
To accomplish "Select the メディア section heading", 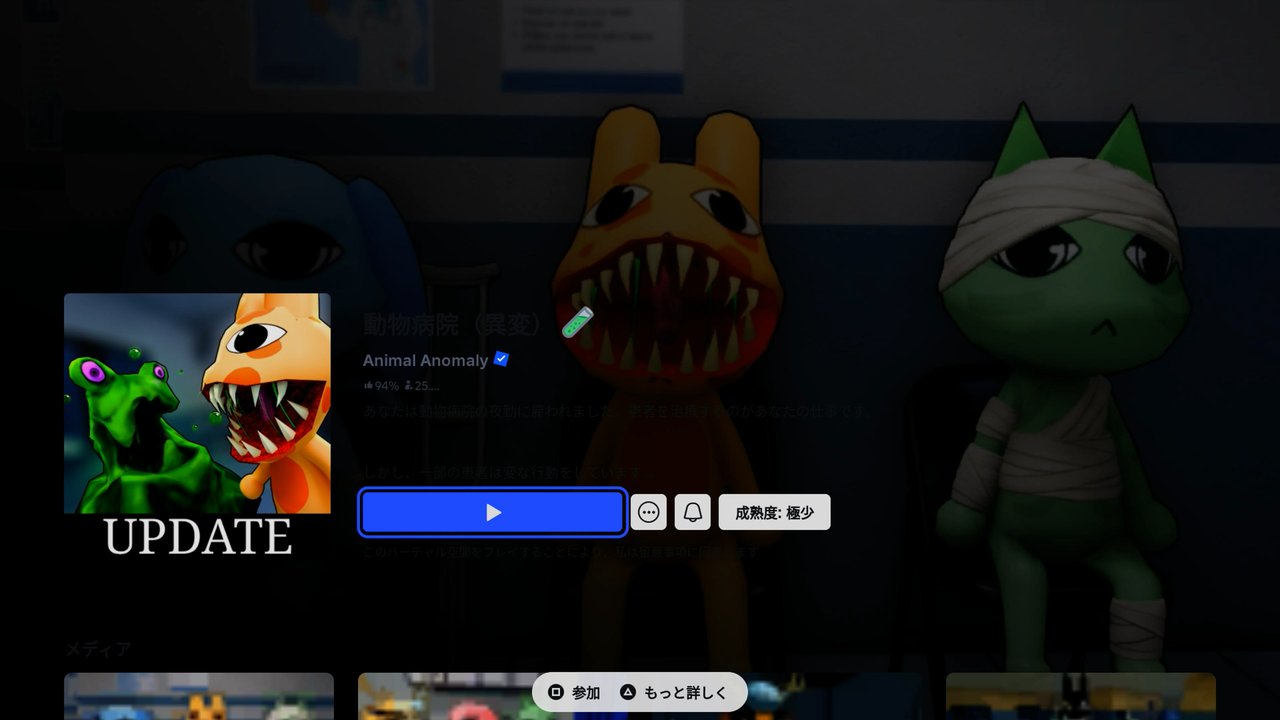I will [x=98, y=649].
